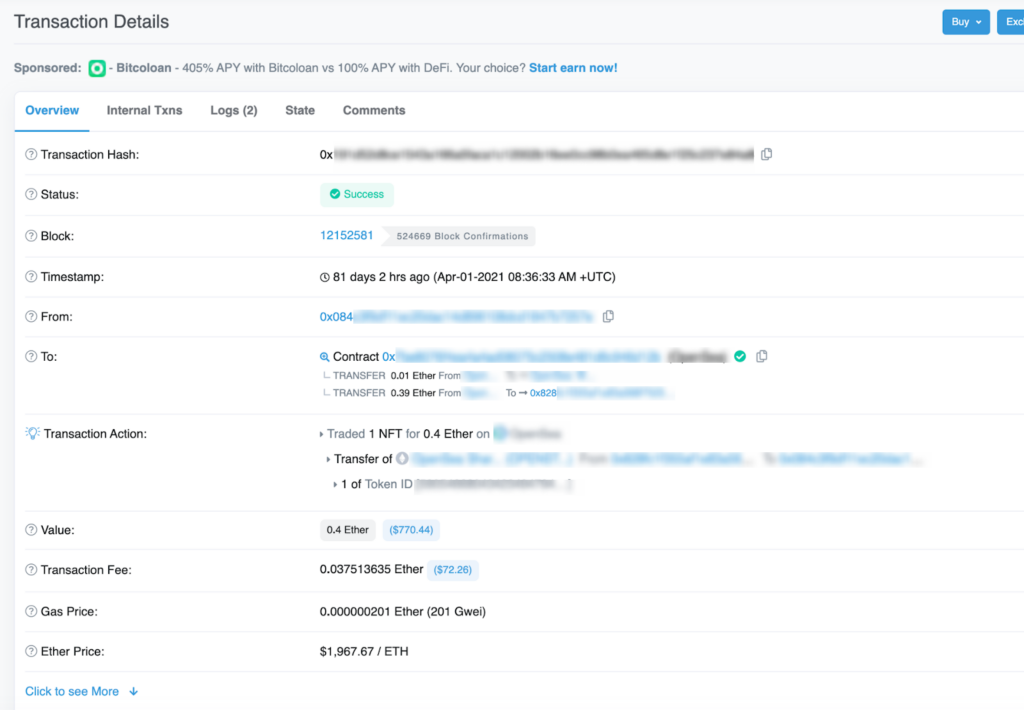Image resolution: width=1024 pixels, height=710 pixels.
Task: Click help icon next to Timestamp
Action: click(x=31, y=277)
